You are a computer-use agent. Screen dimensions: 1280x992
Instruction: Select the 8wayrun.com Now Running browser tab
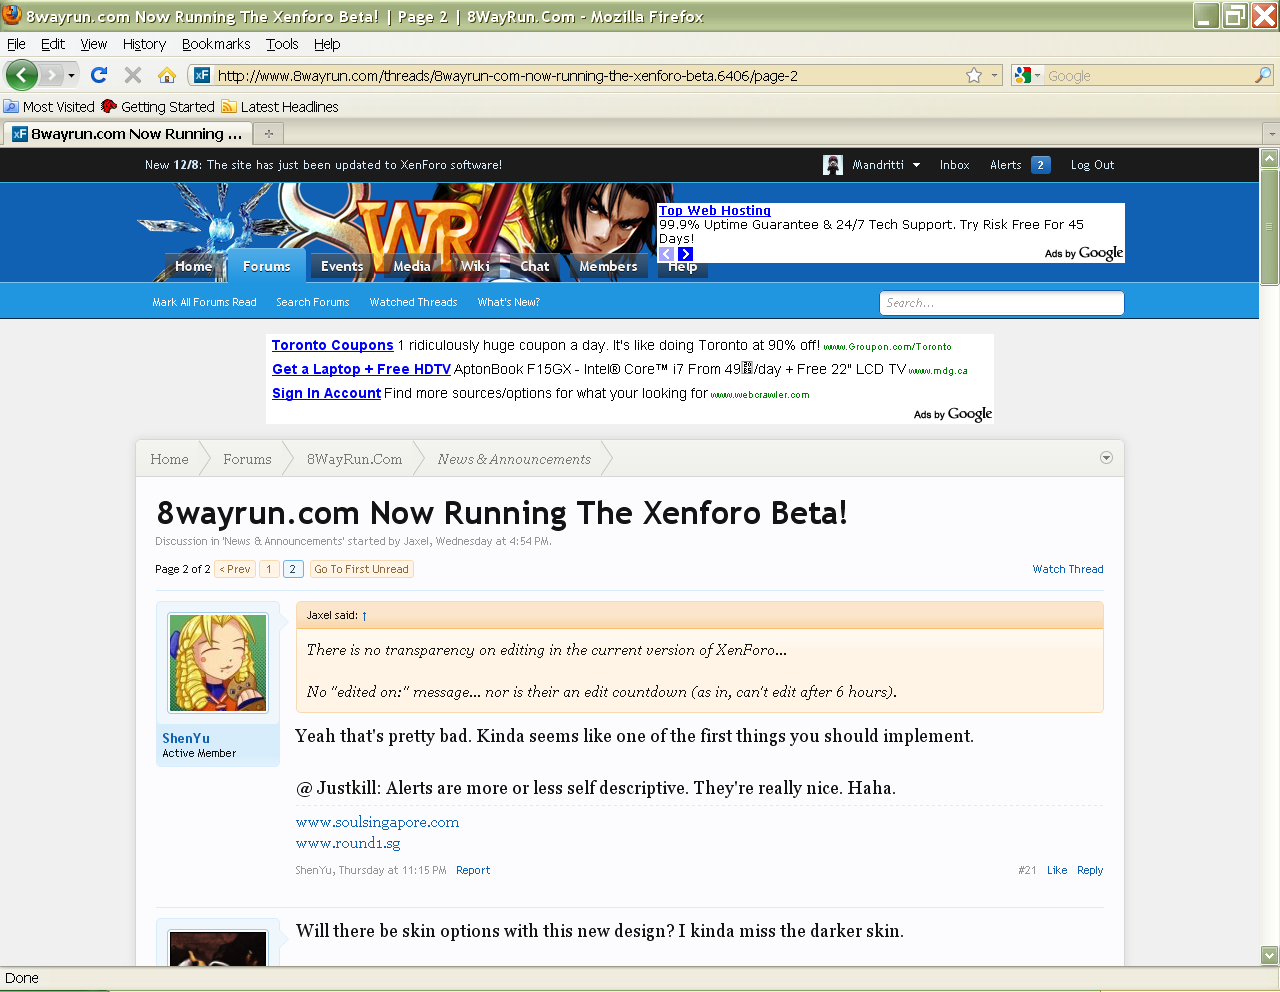point(127,134)
